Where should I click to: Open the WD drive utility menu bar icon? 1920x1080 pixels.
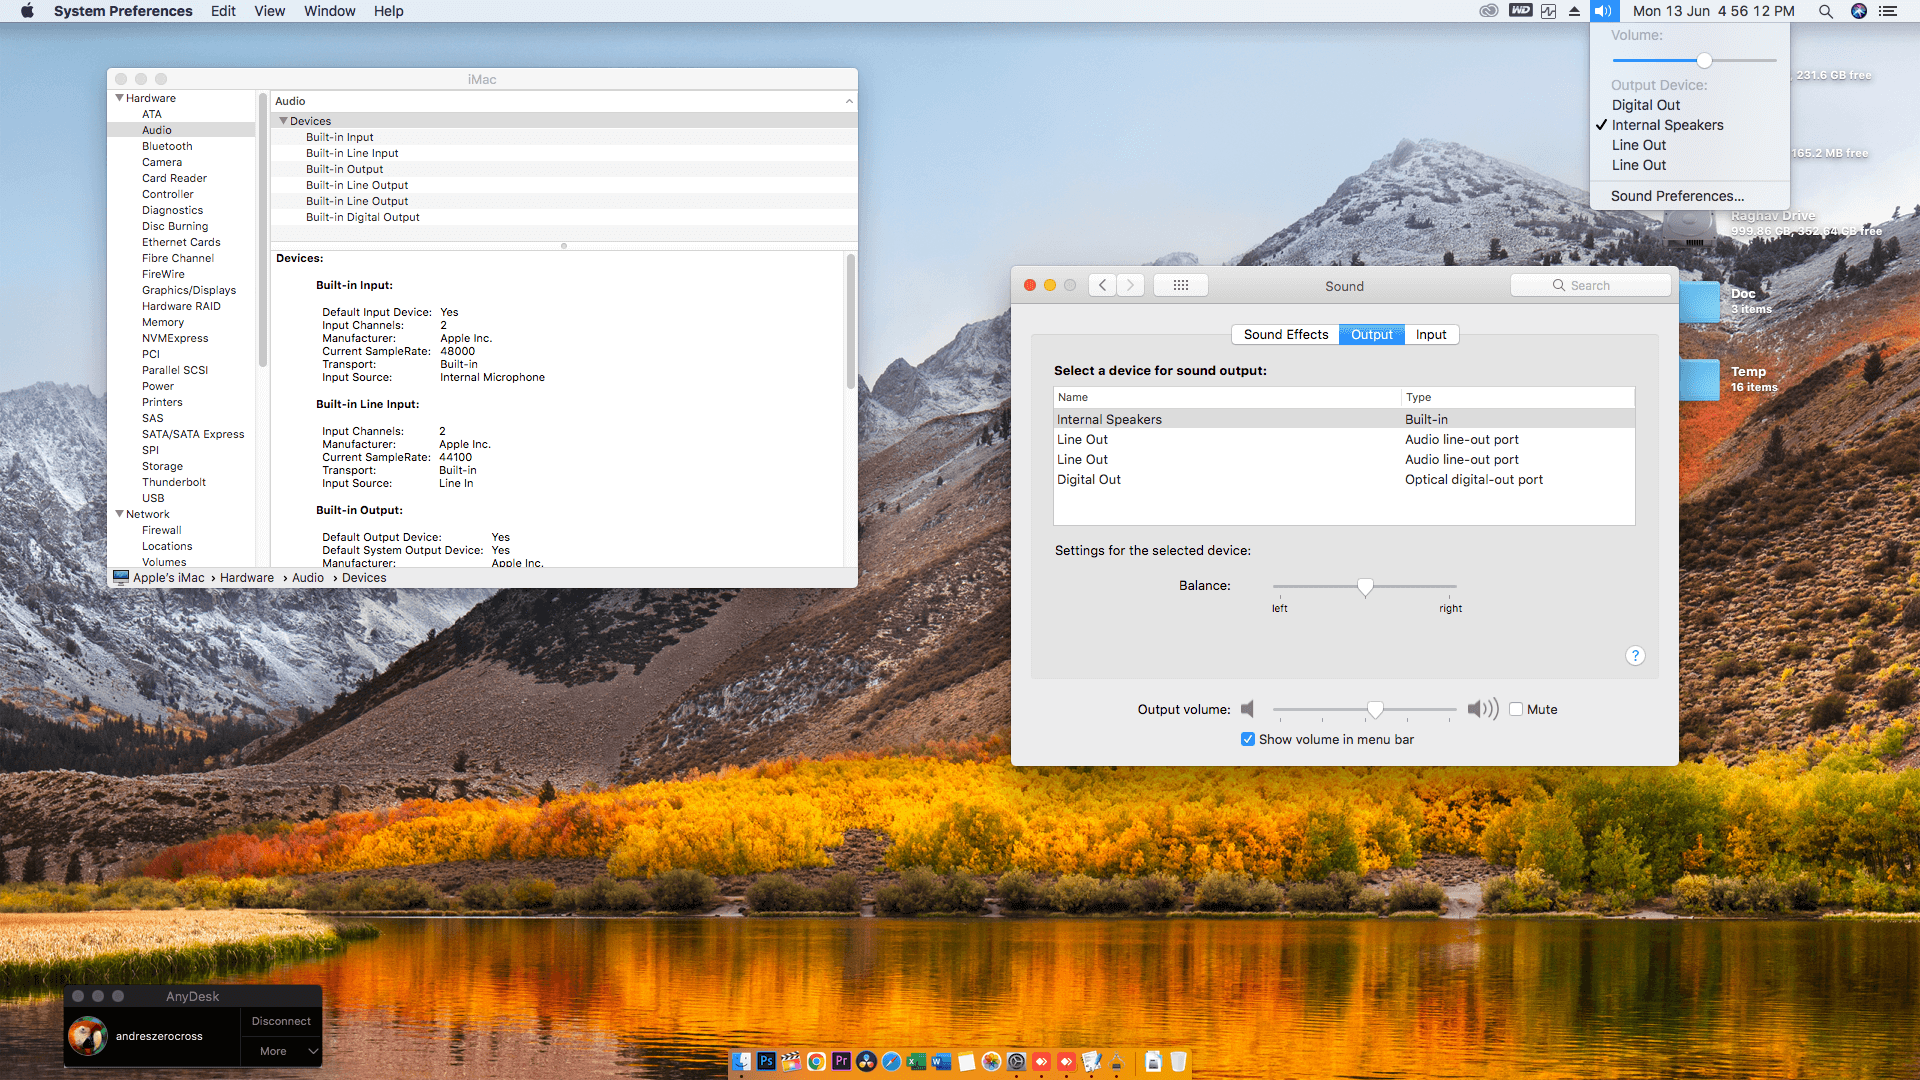point(1520,11)
